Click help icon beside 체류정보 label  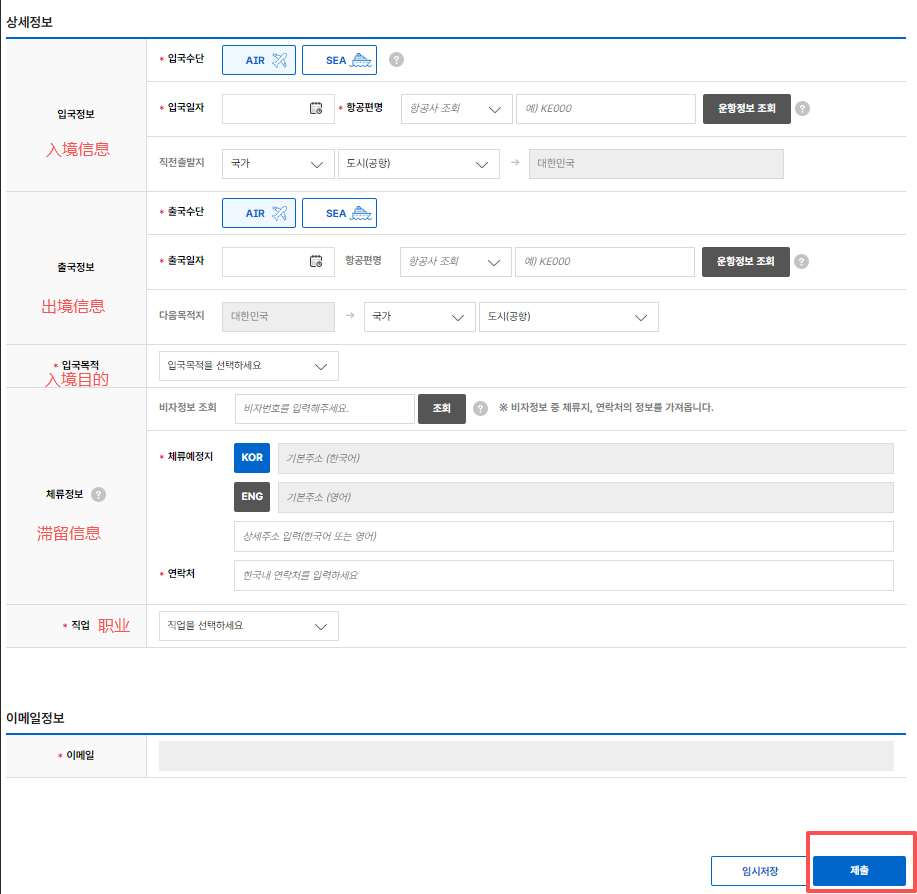pos(99,495)
